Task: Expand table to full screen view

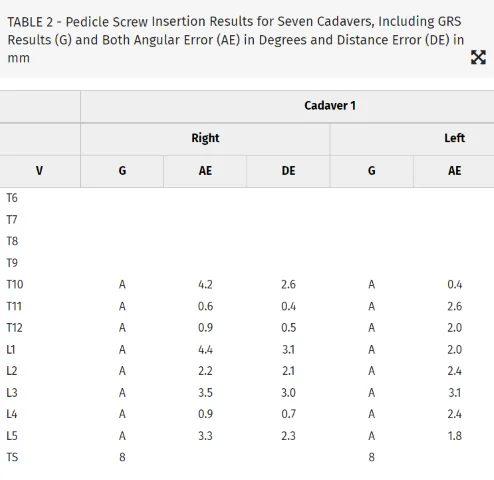Action: [x=478, y=57]
